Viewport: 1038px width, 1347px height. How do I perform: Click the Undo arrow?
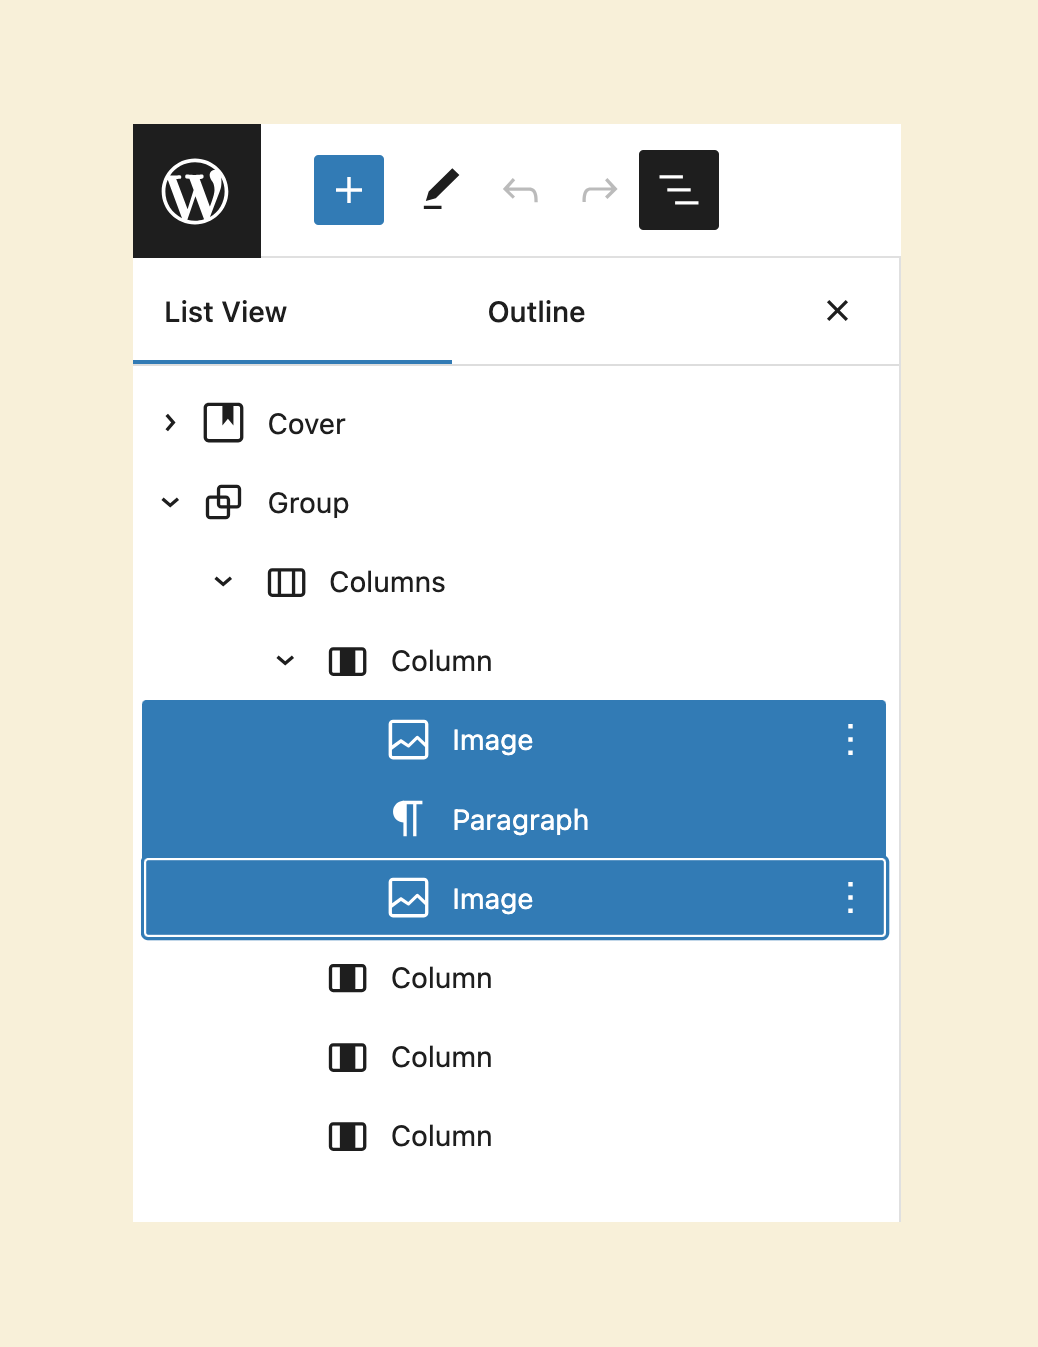tap(520, 190)
